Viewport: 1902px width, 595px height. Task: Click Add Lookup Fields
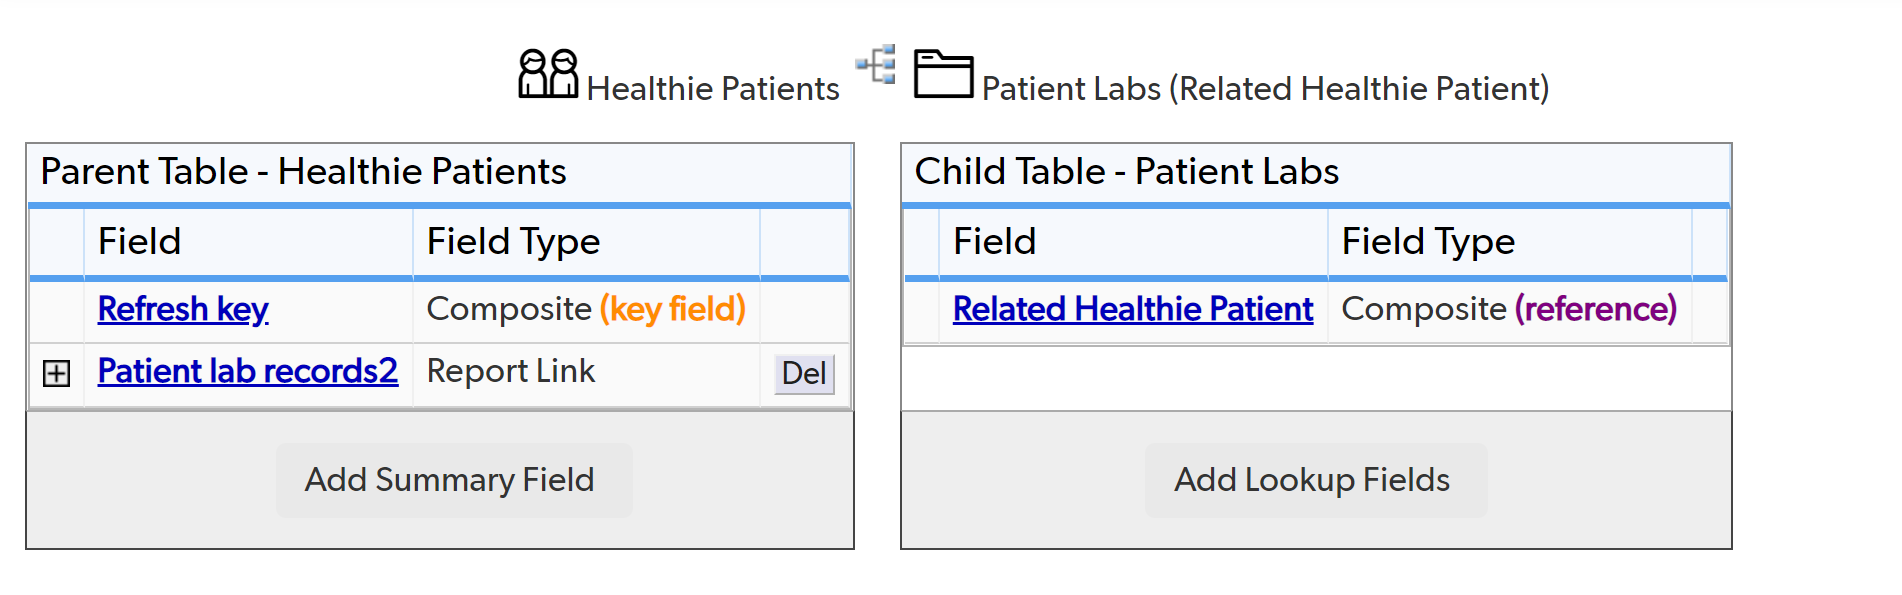pos(1314,479)
